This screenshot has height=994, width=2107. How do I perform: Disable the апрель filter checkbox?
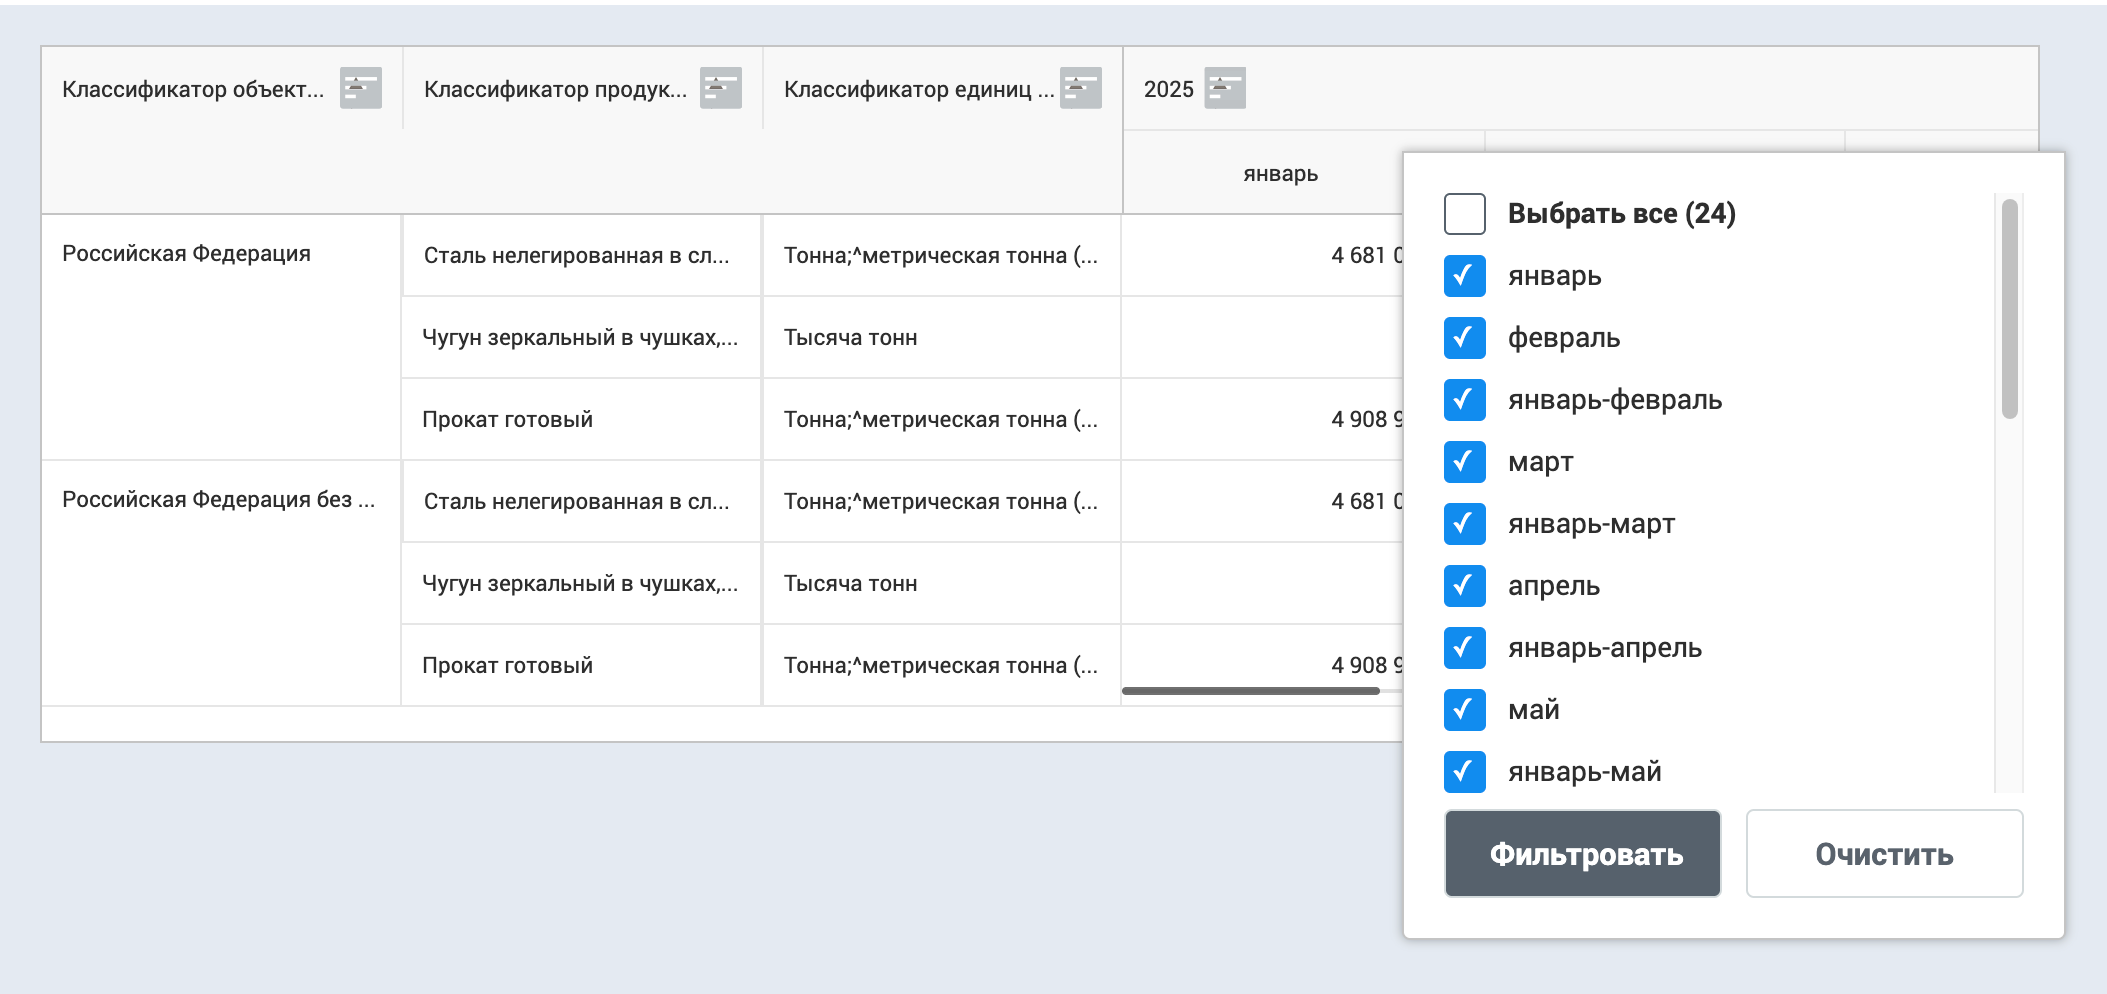point(1464,586)
